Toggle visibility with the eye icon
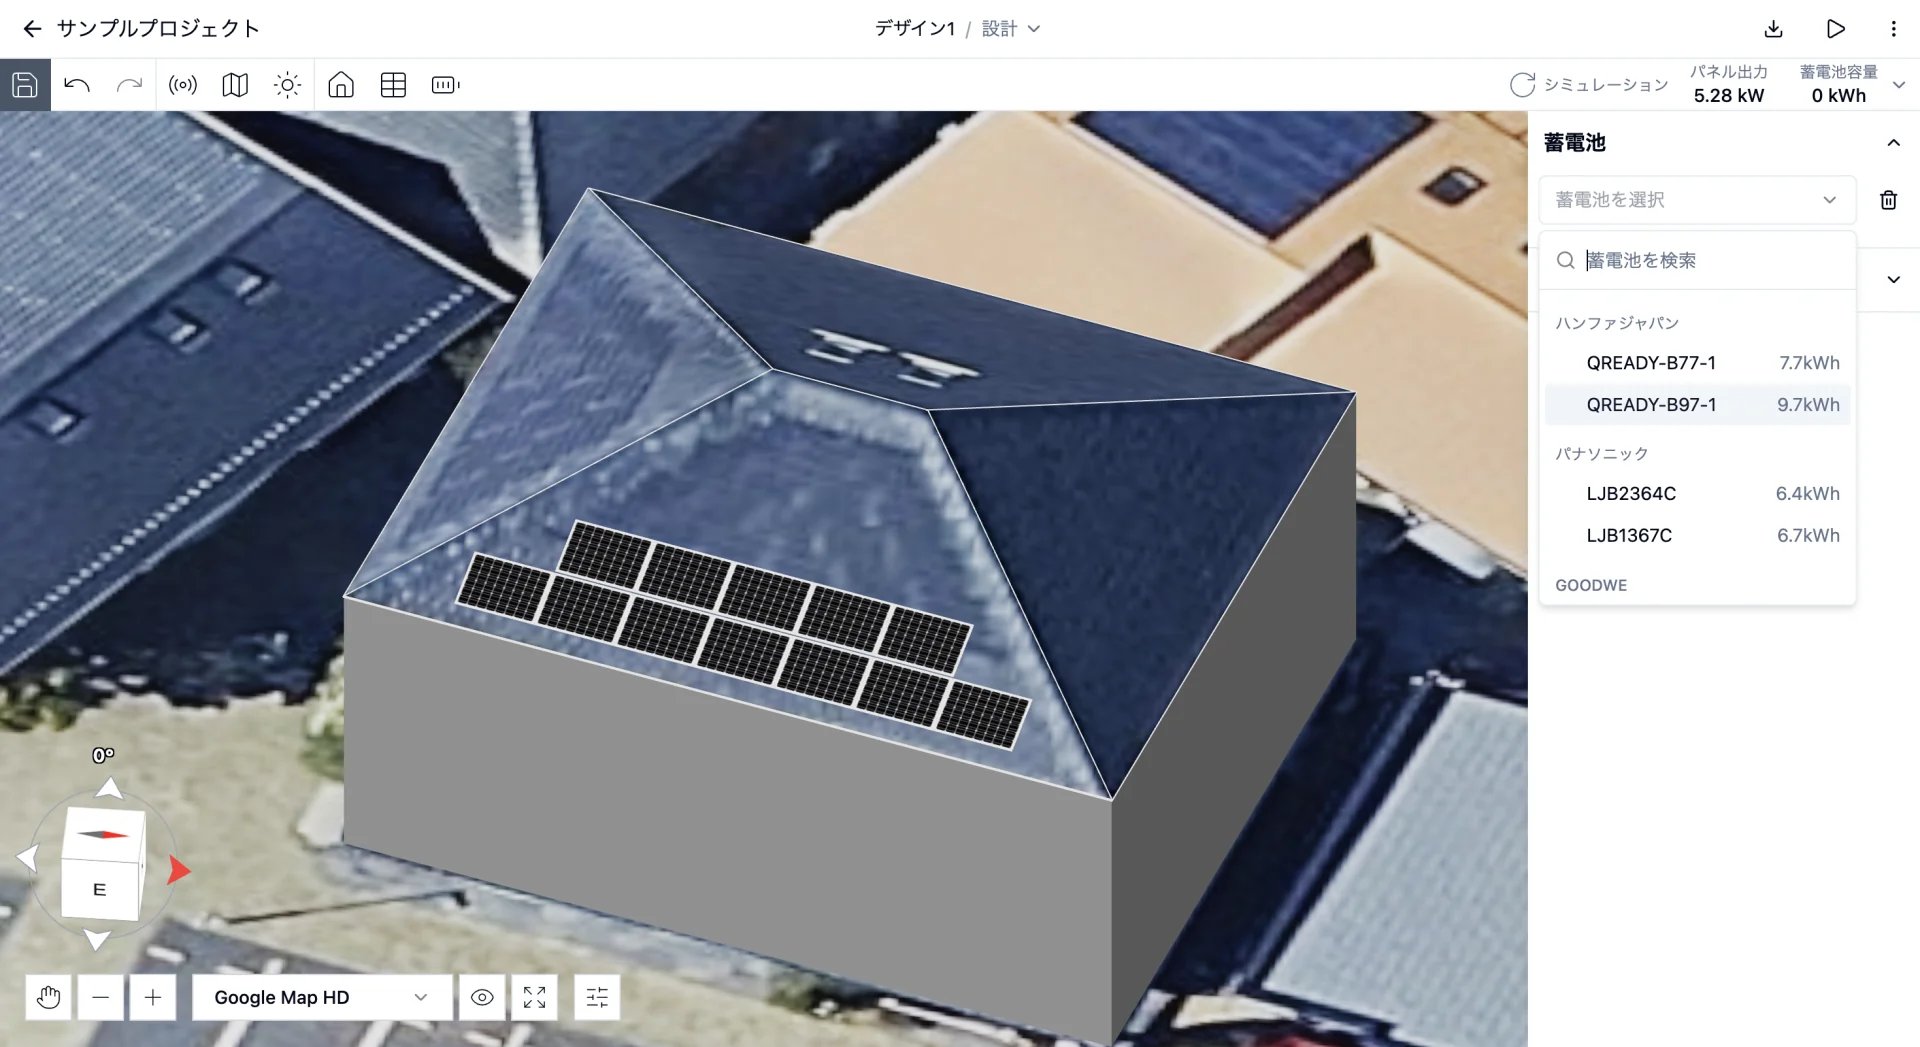The height and width of the screenshot is (1047, 1920). pos(482,997)
